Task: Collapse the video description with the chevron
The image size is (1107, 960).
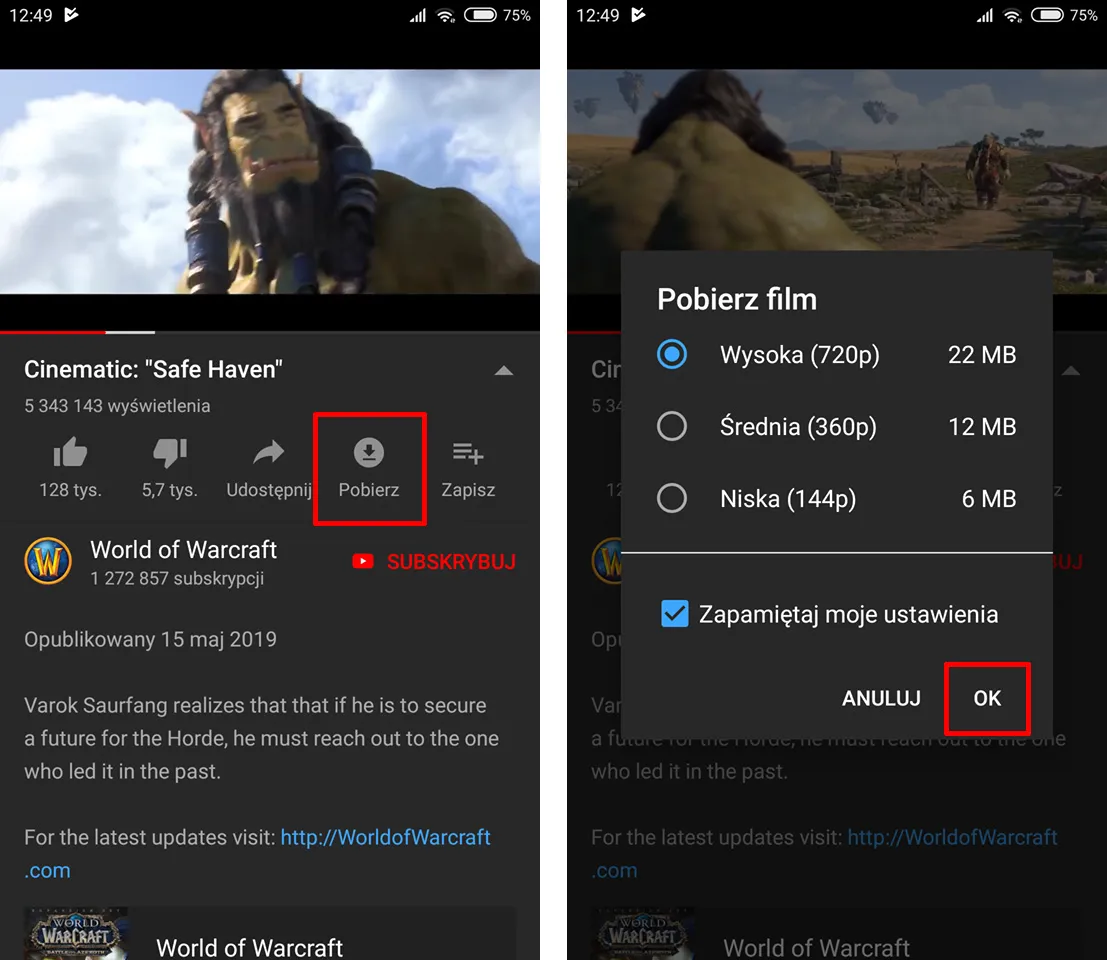Action: [x=504, y=370]
